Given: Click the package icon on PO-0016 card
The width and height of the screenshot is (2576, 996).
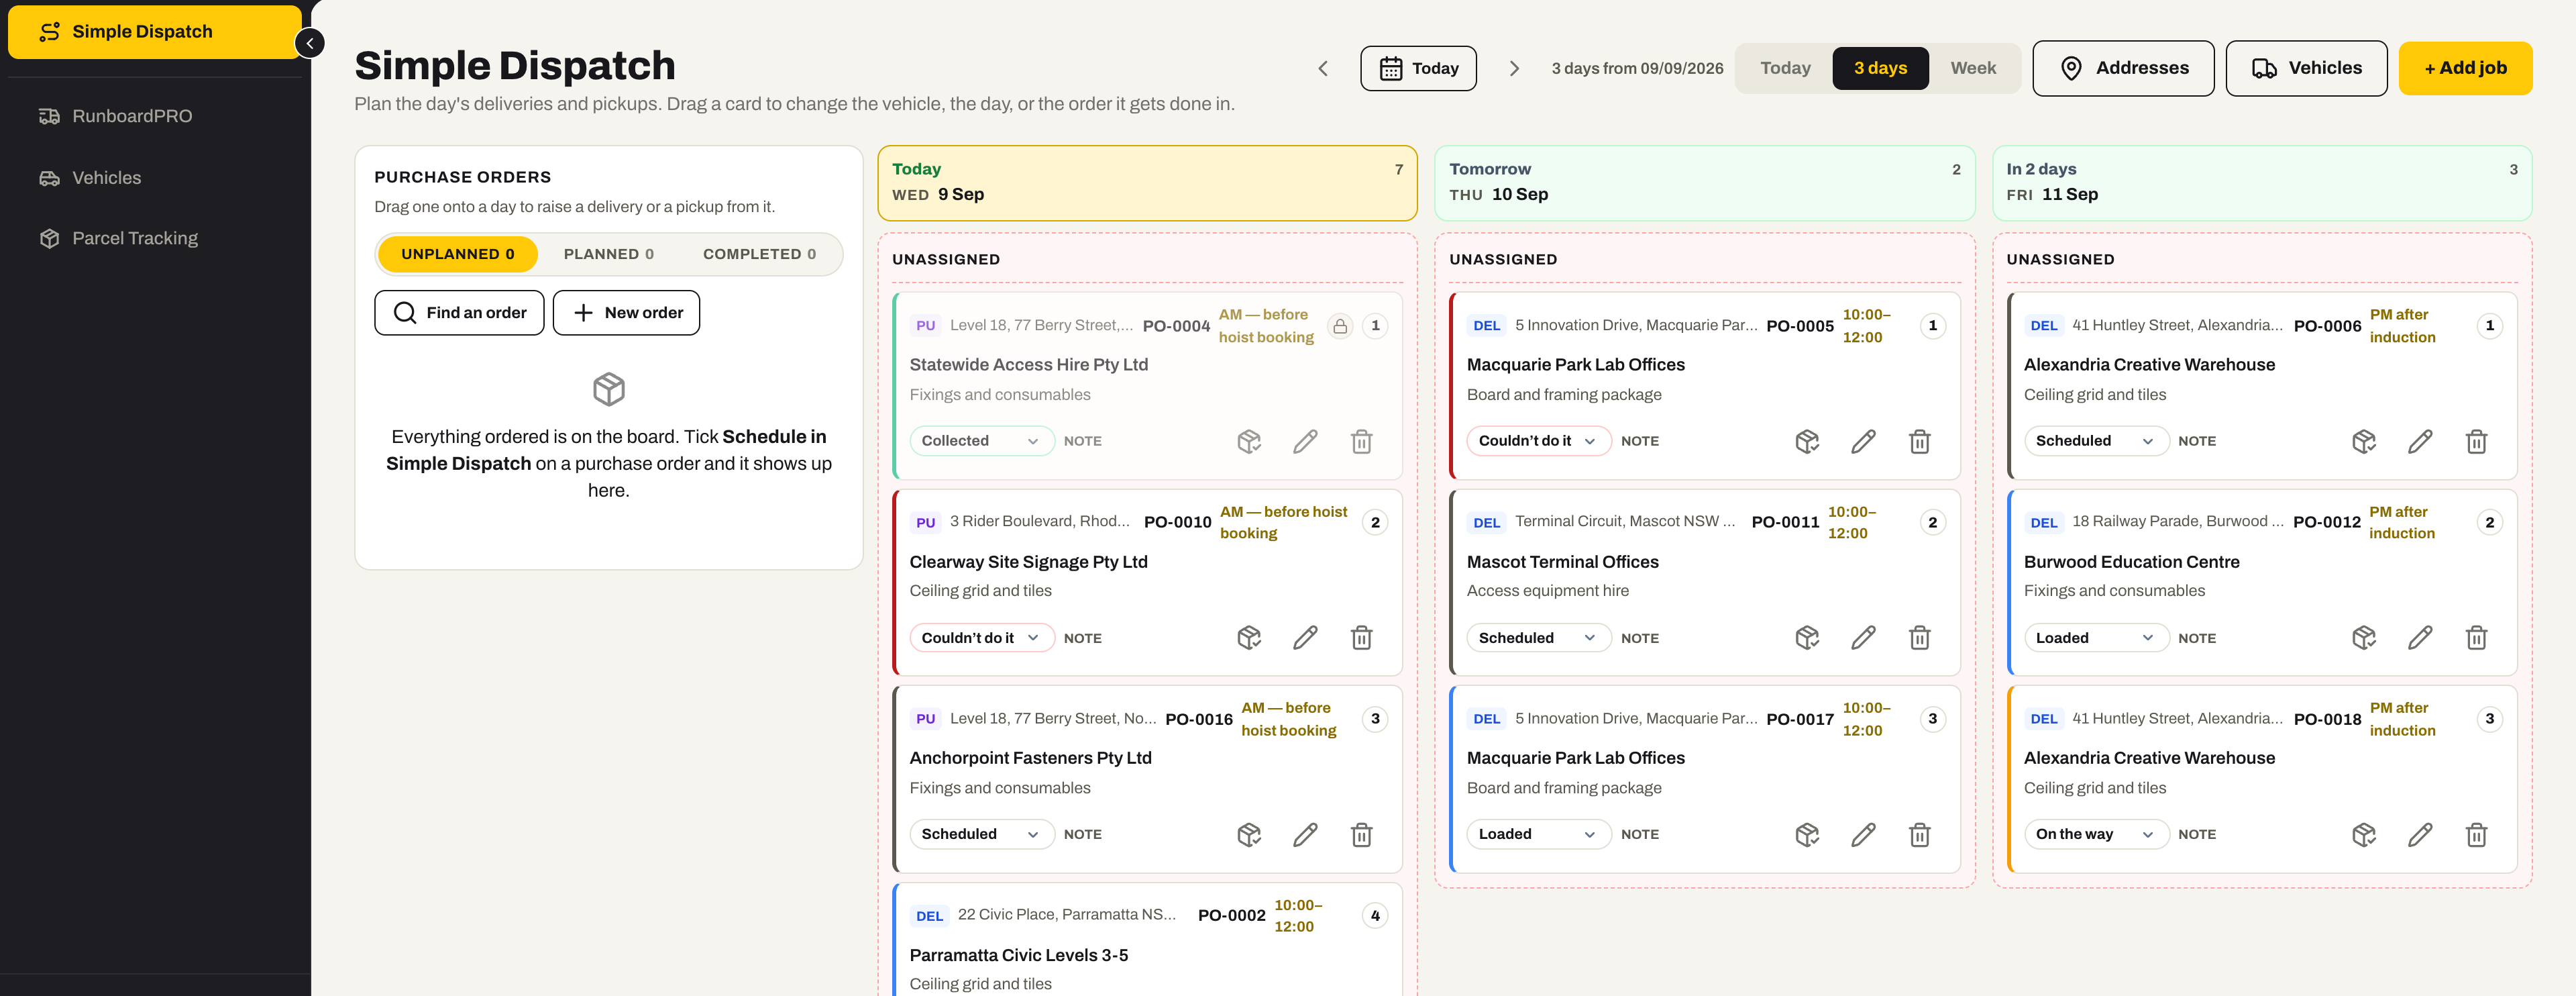Looking at the screenshot, I should [1249, 834].
